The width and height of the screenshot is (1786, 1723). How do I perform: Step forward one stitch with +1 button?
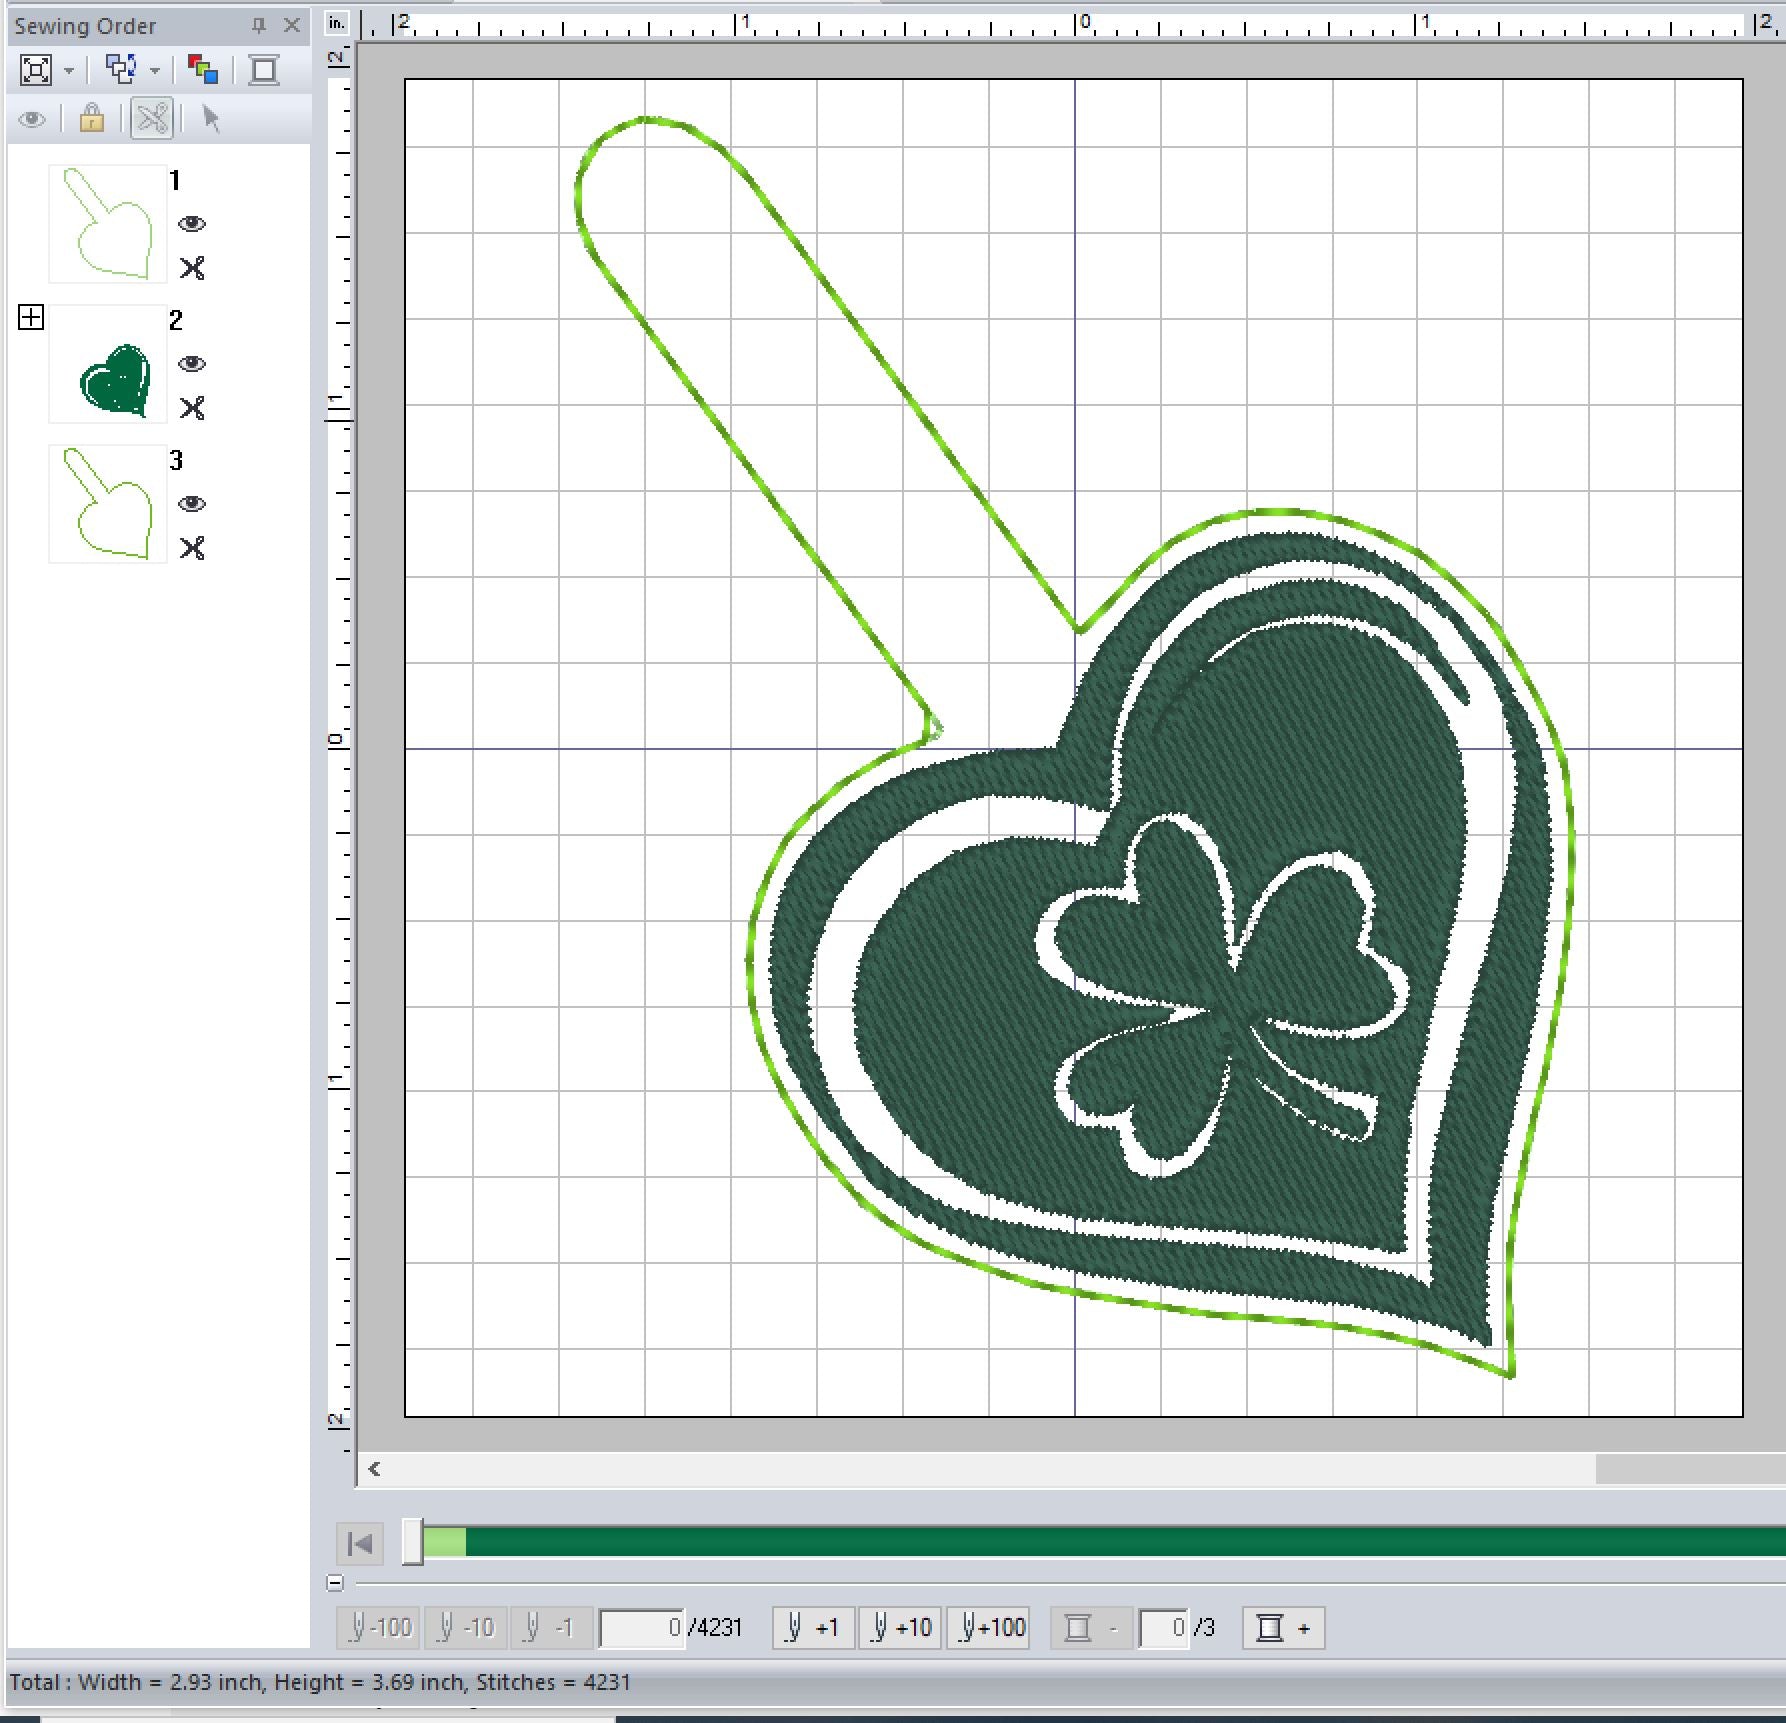813,1628
